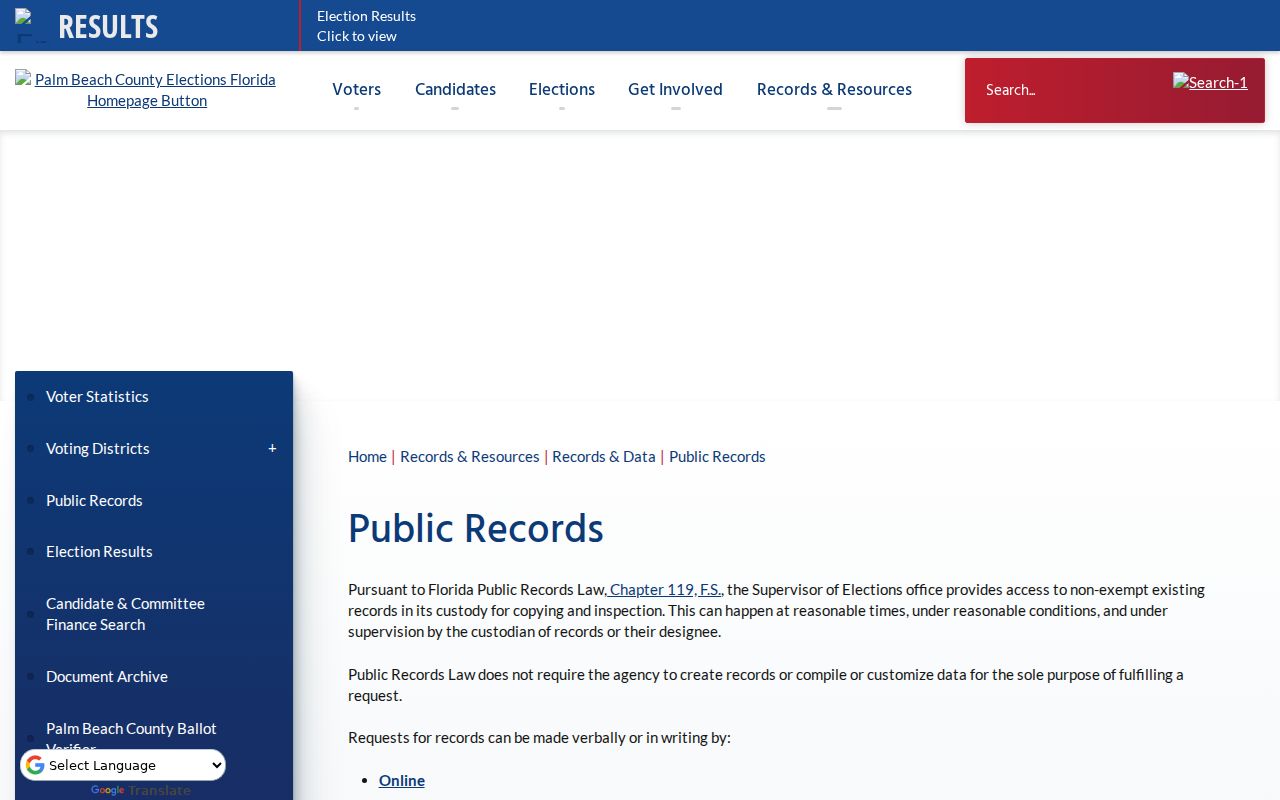The height and width of the screenshot is (800, 1280).
Task: Click Election Results Click to view banner
Action: click(x=366, y=26)
